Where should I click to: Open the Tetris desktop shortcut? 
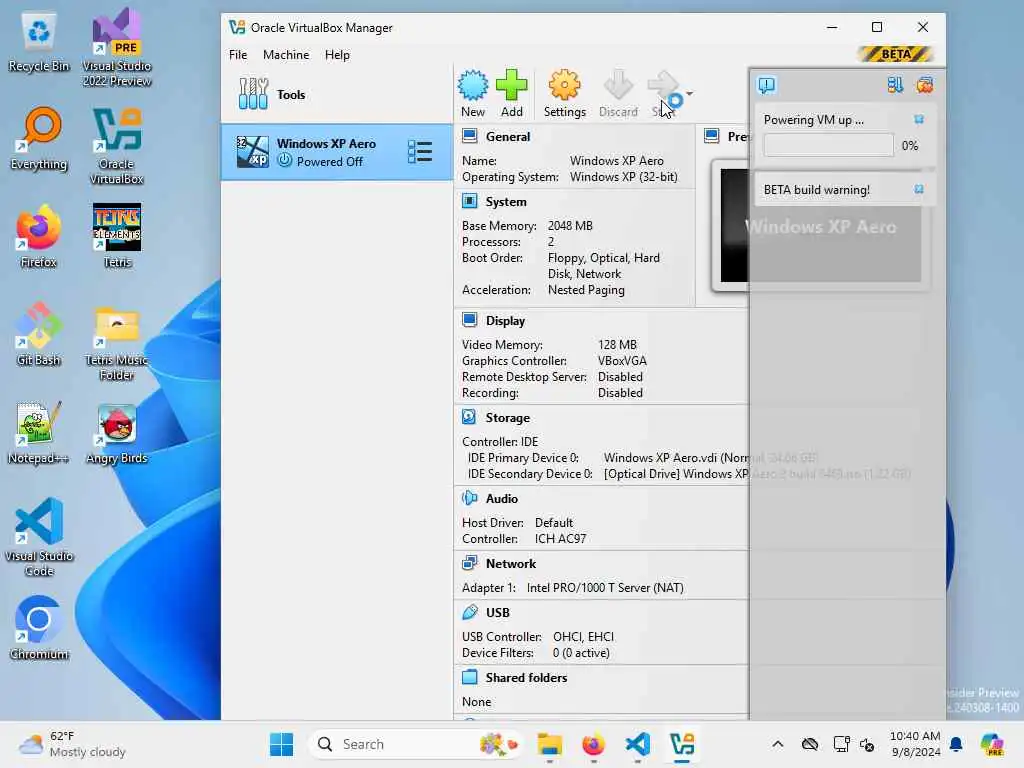click(x=117, y=236)
